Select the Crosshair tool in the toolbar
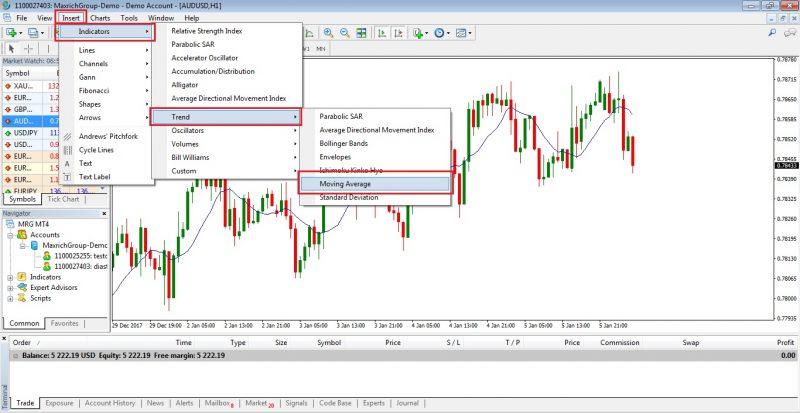This screenshot has width=800, height=413. (29, 48)
